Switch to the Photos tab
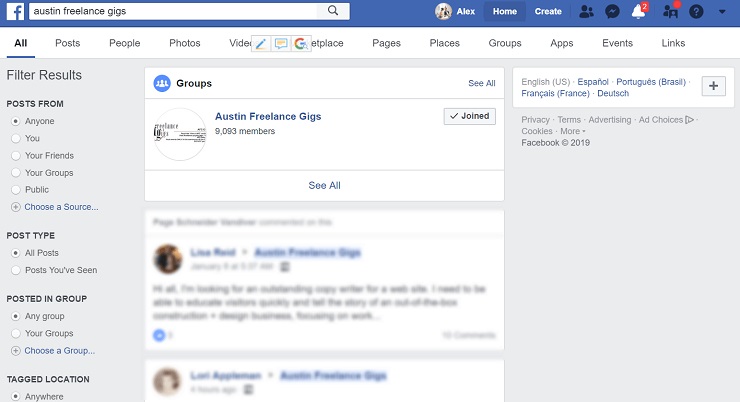 (185, 43)
